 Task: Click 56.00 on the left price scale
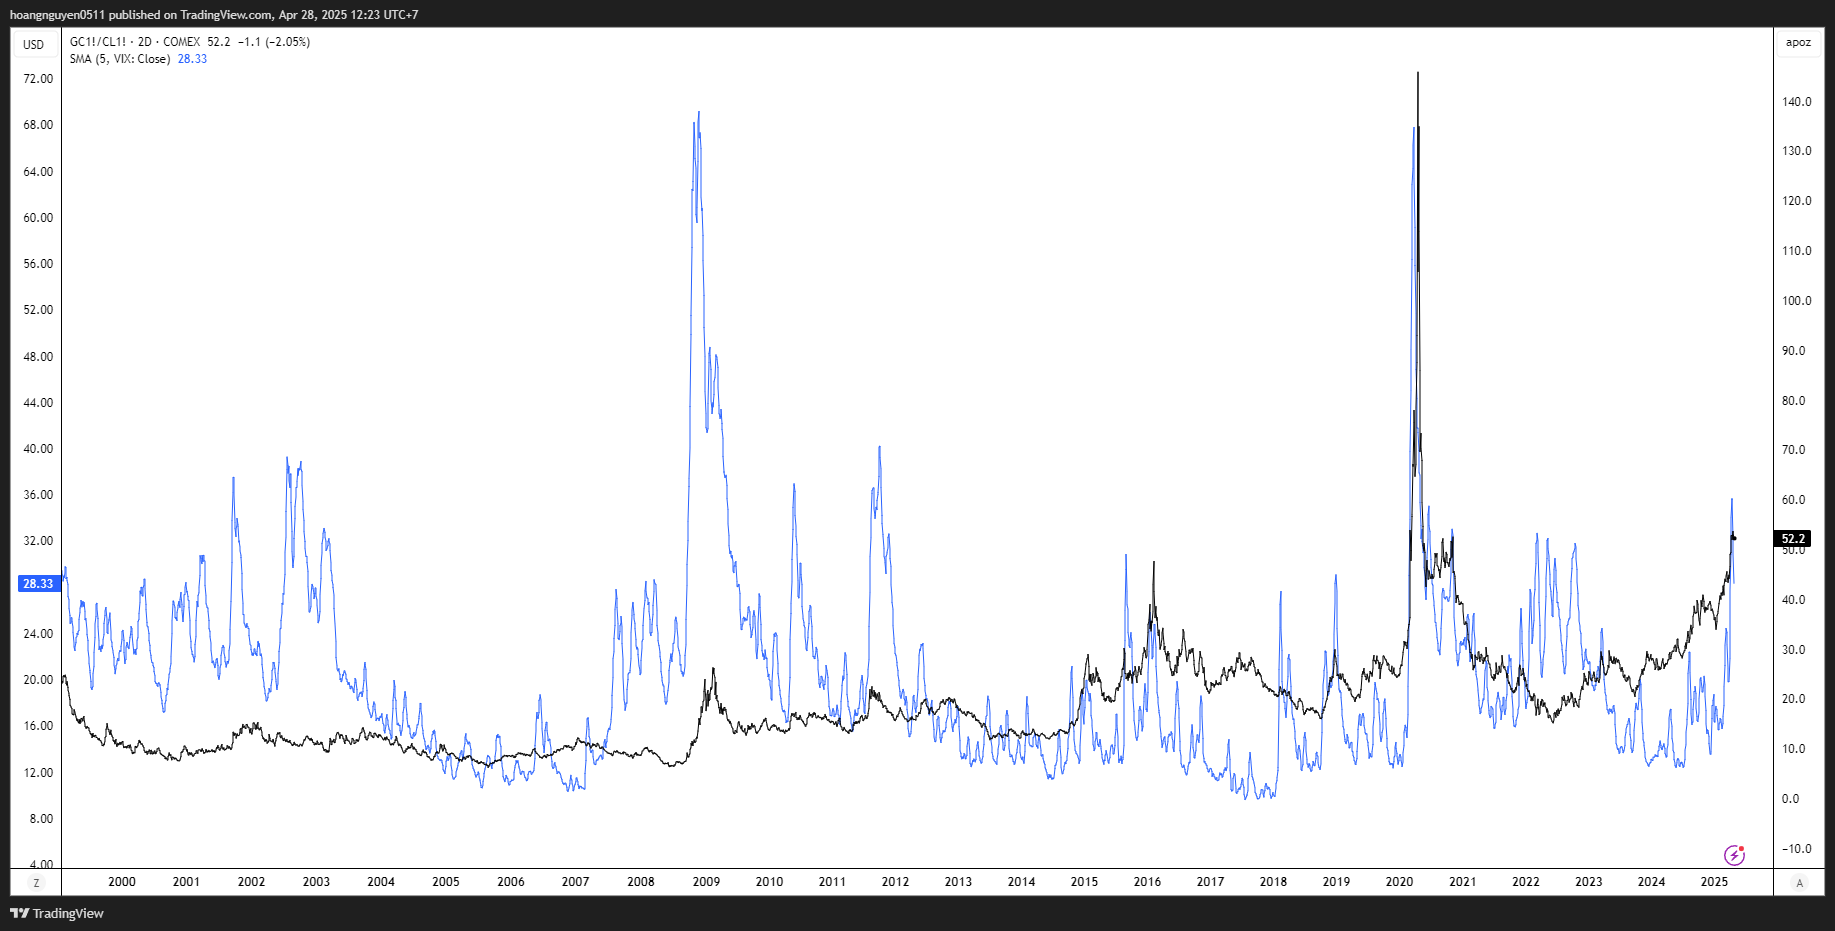point(38,264)
